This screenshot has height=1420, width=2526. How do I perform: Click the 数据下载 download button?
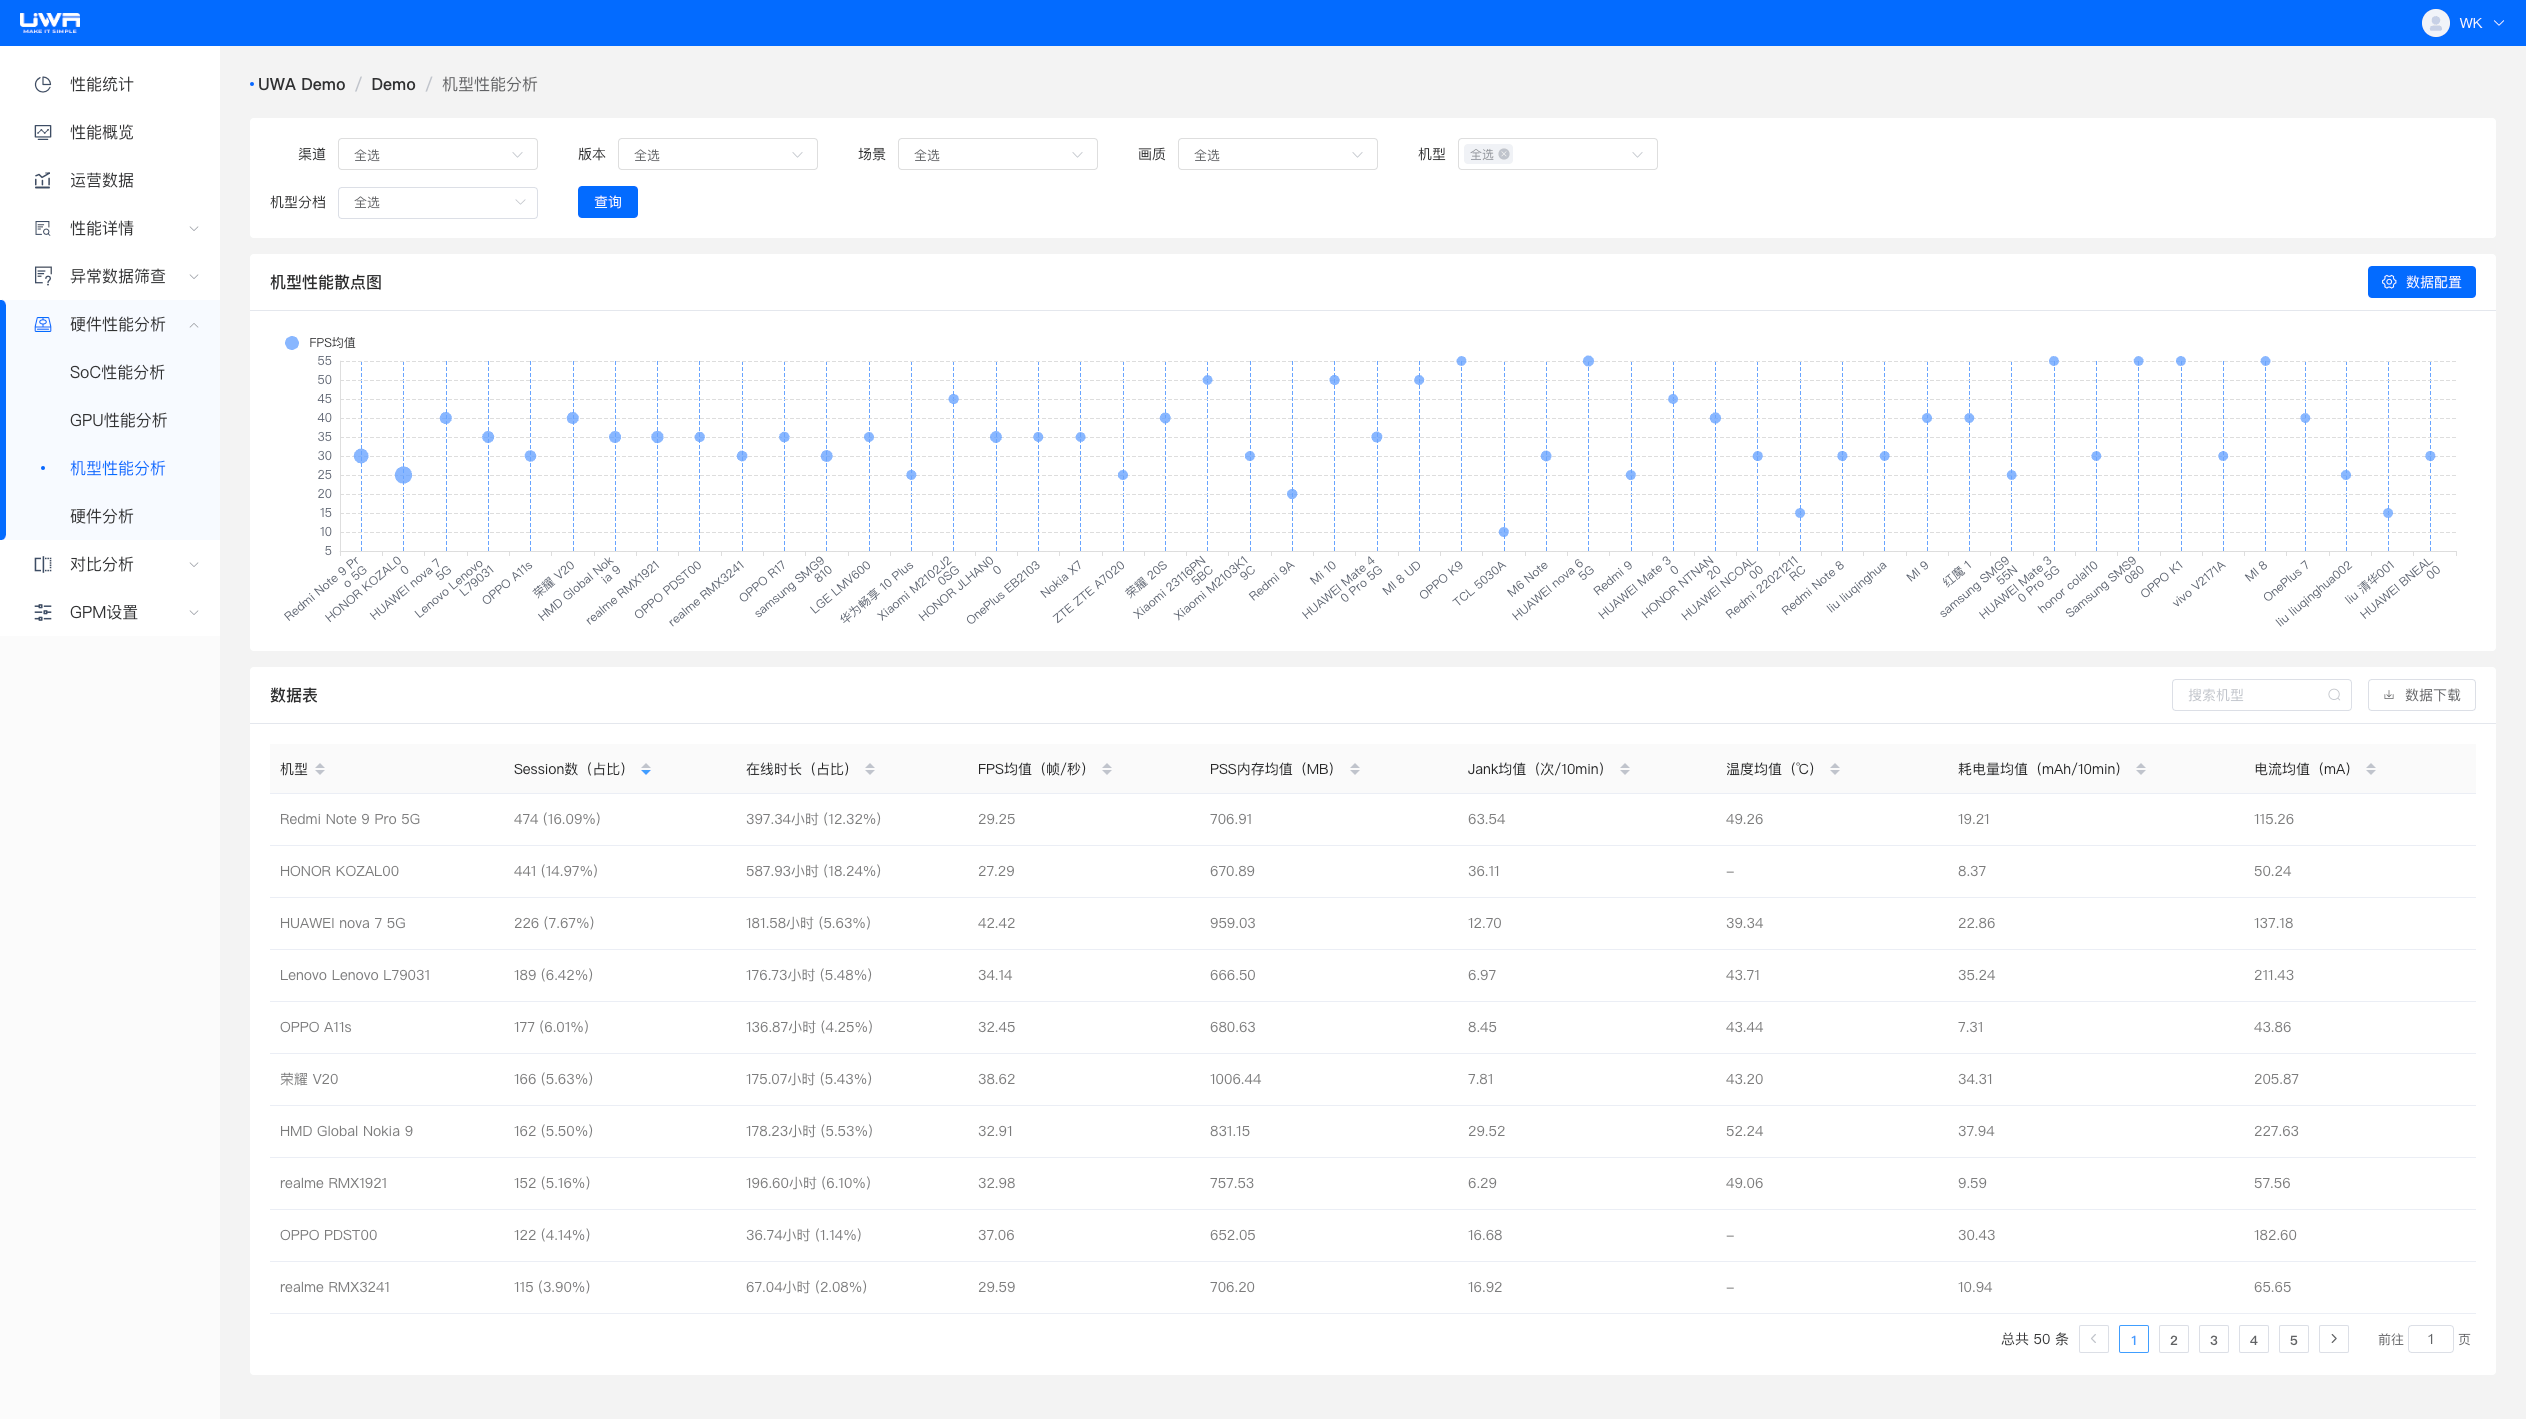tap(2421, 696)
